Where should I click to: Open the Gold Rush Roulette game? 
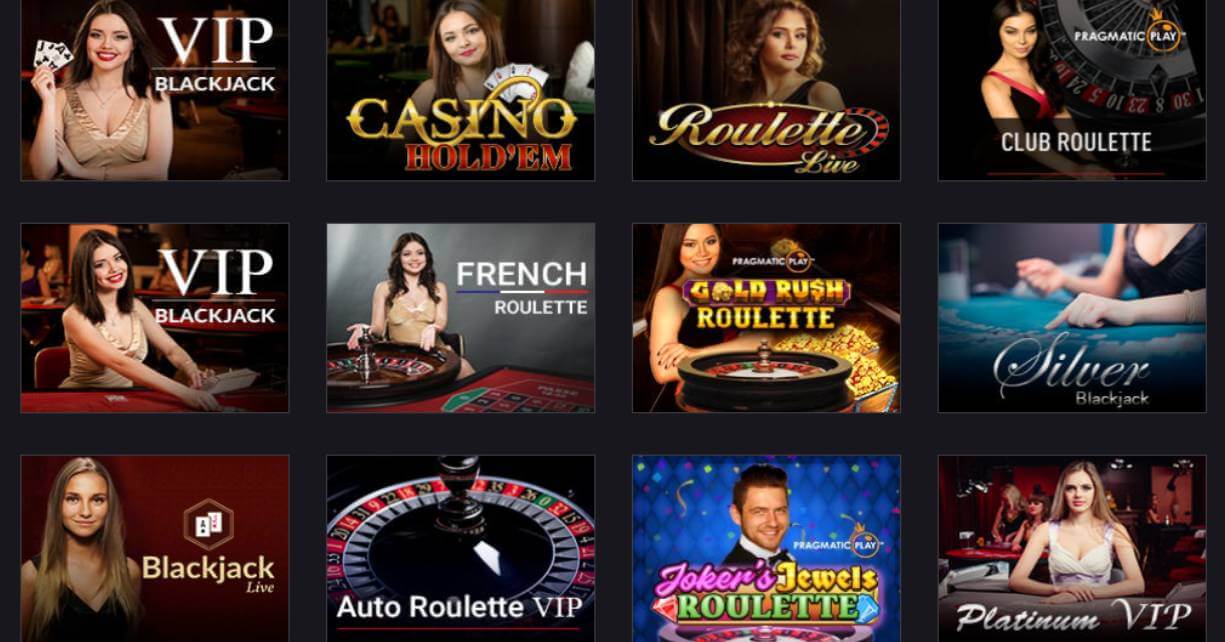[x=767, y=318]
